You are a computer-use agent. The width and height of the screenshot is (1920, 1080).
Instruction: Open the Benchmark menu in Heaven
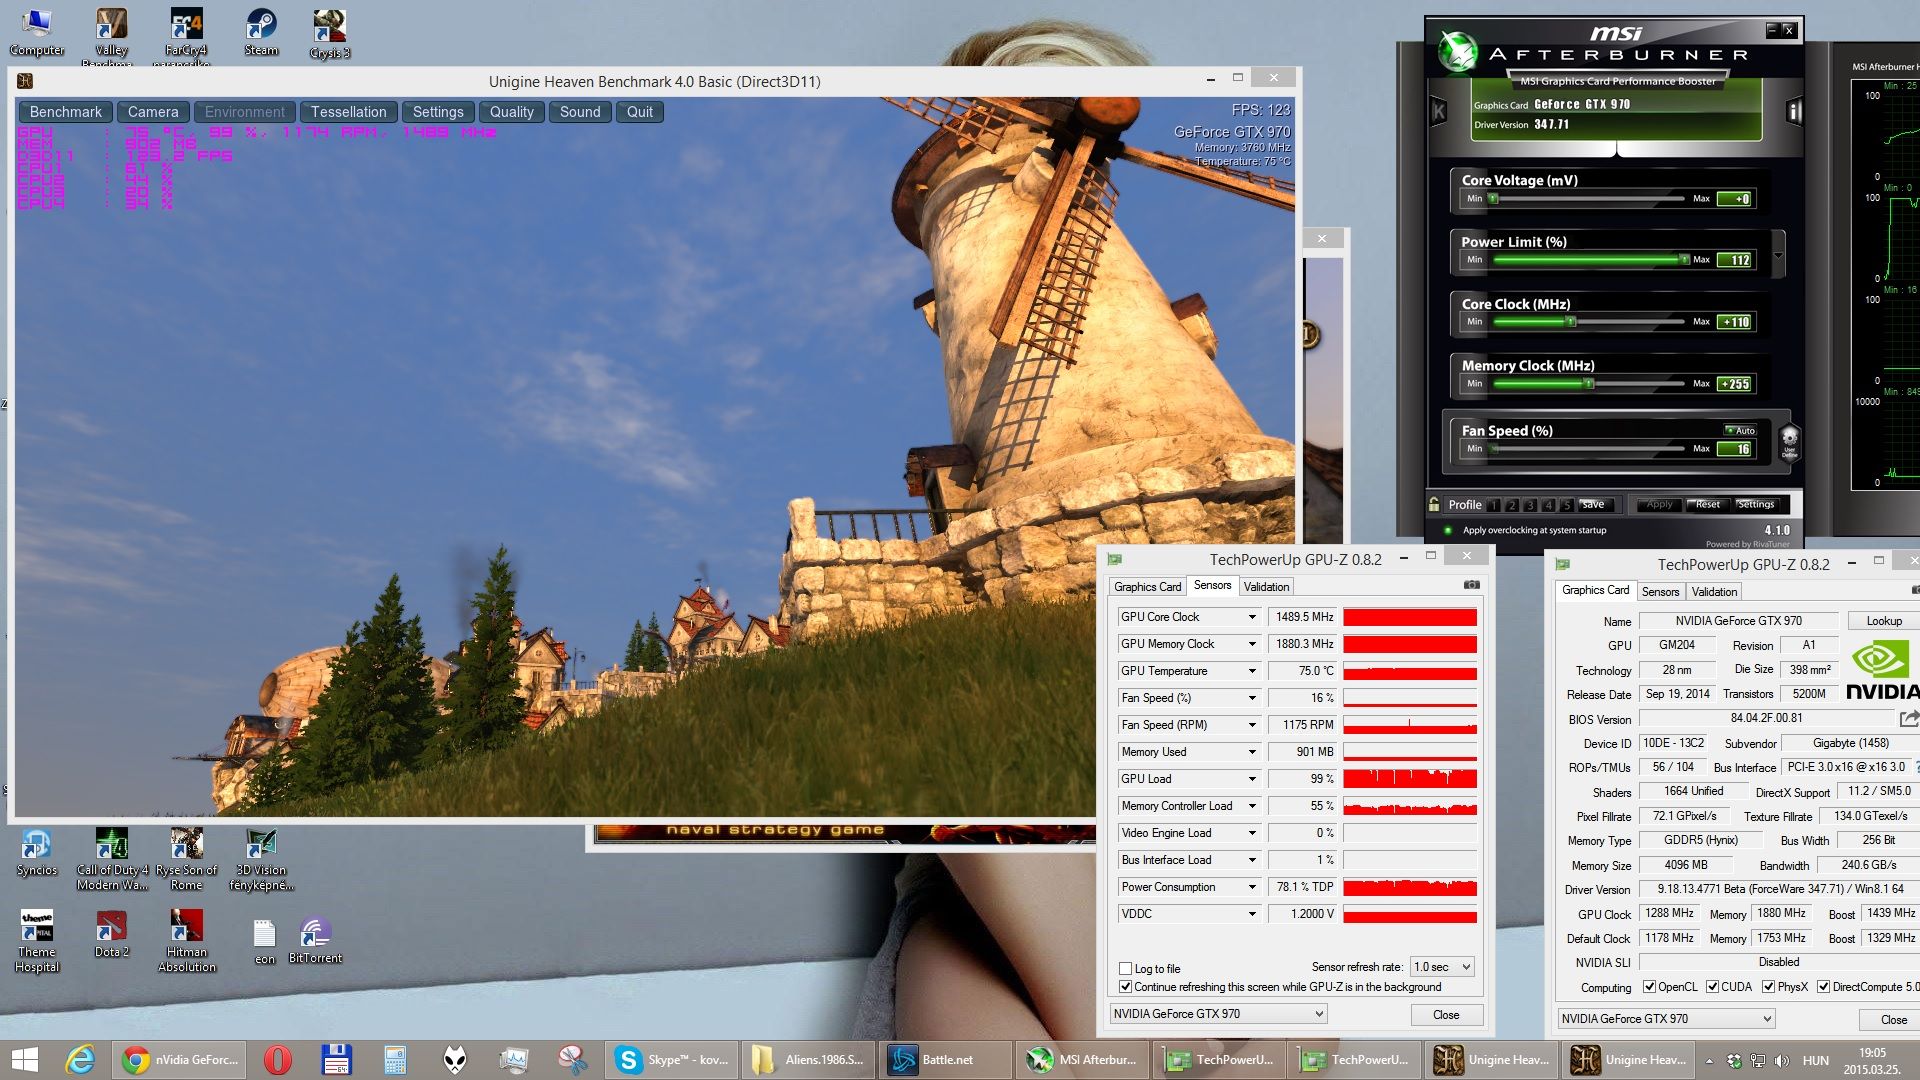pos(65,112)
